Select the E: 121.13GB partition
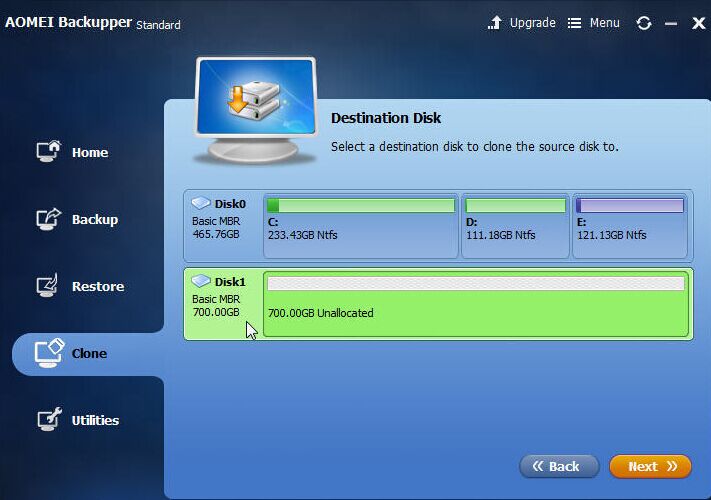 click(x=629, y=226)
